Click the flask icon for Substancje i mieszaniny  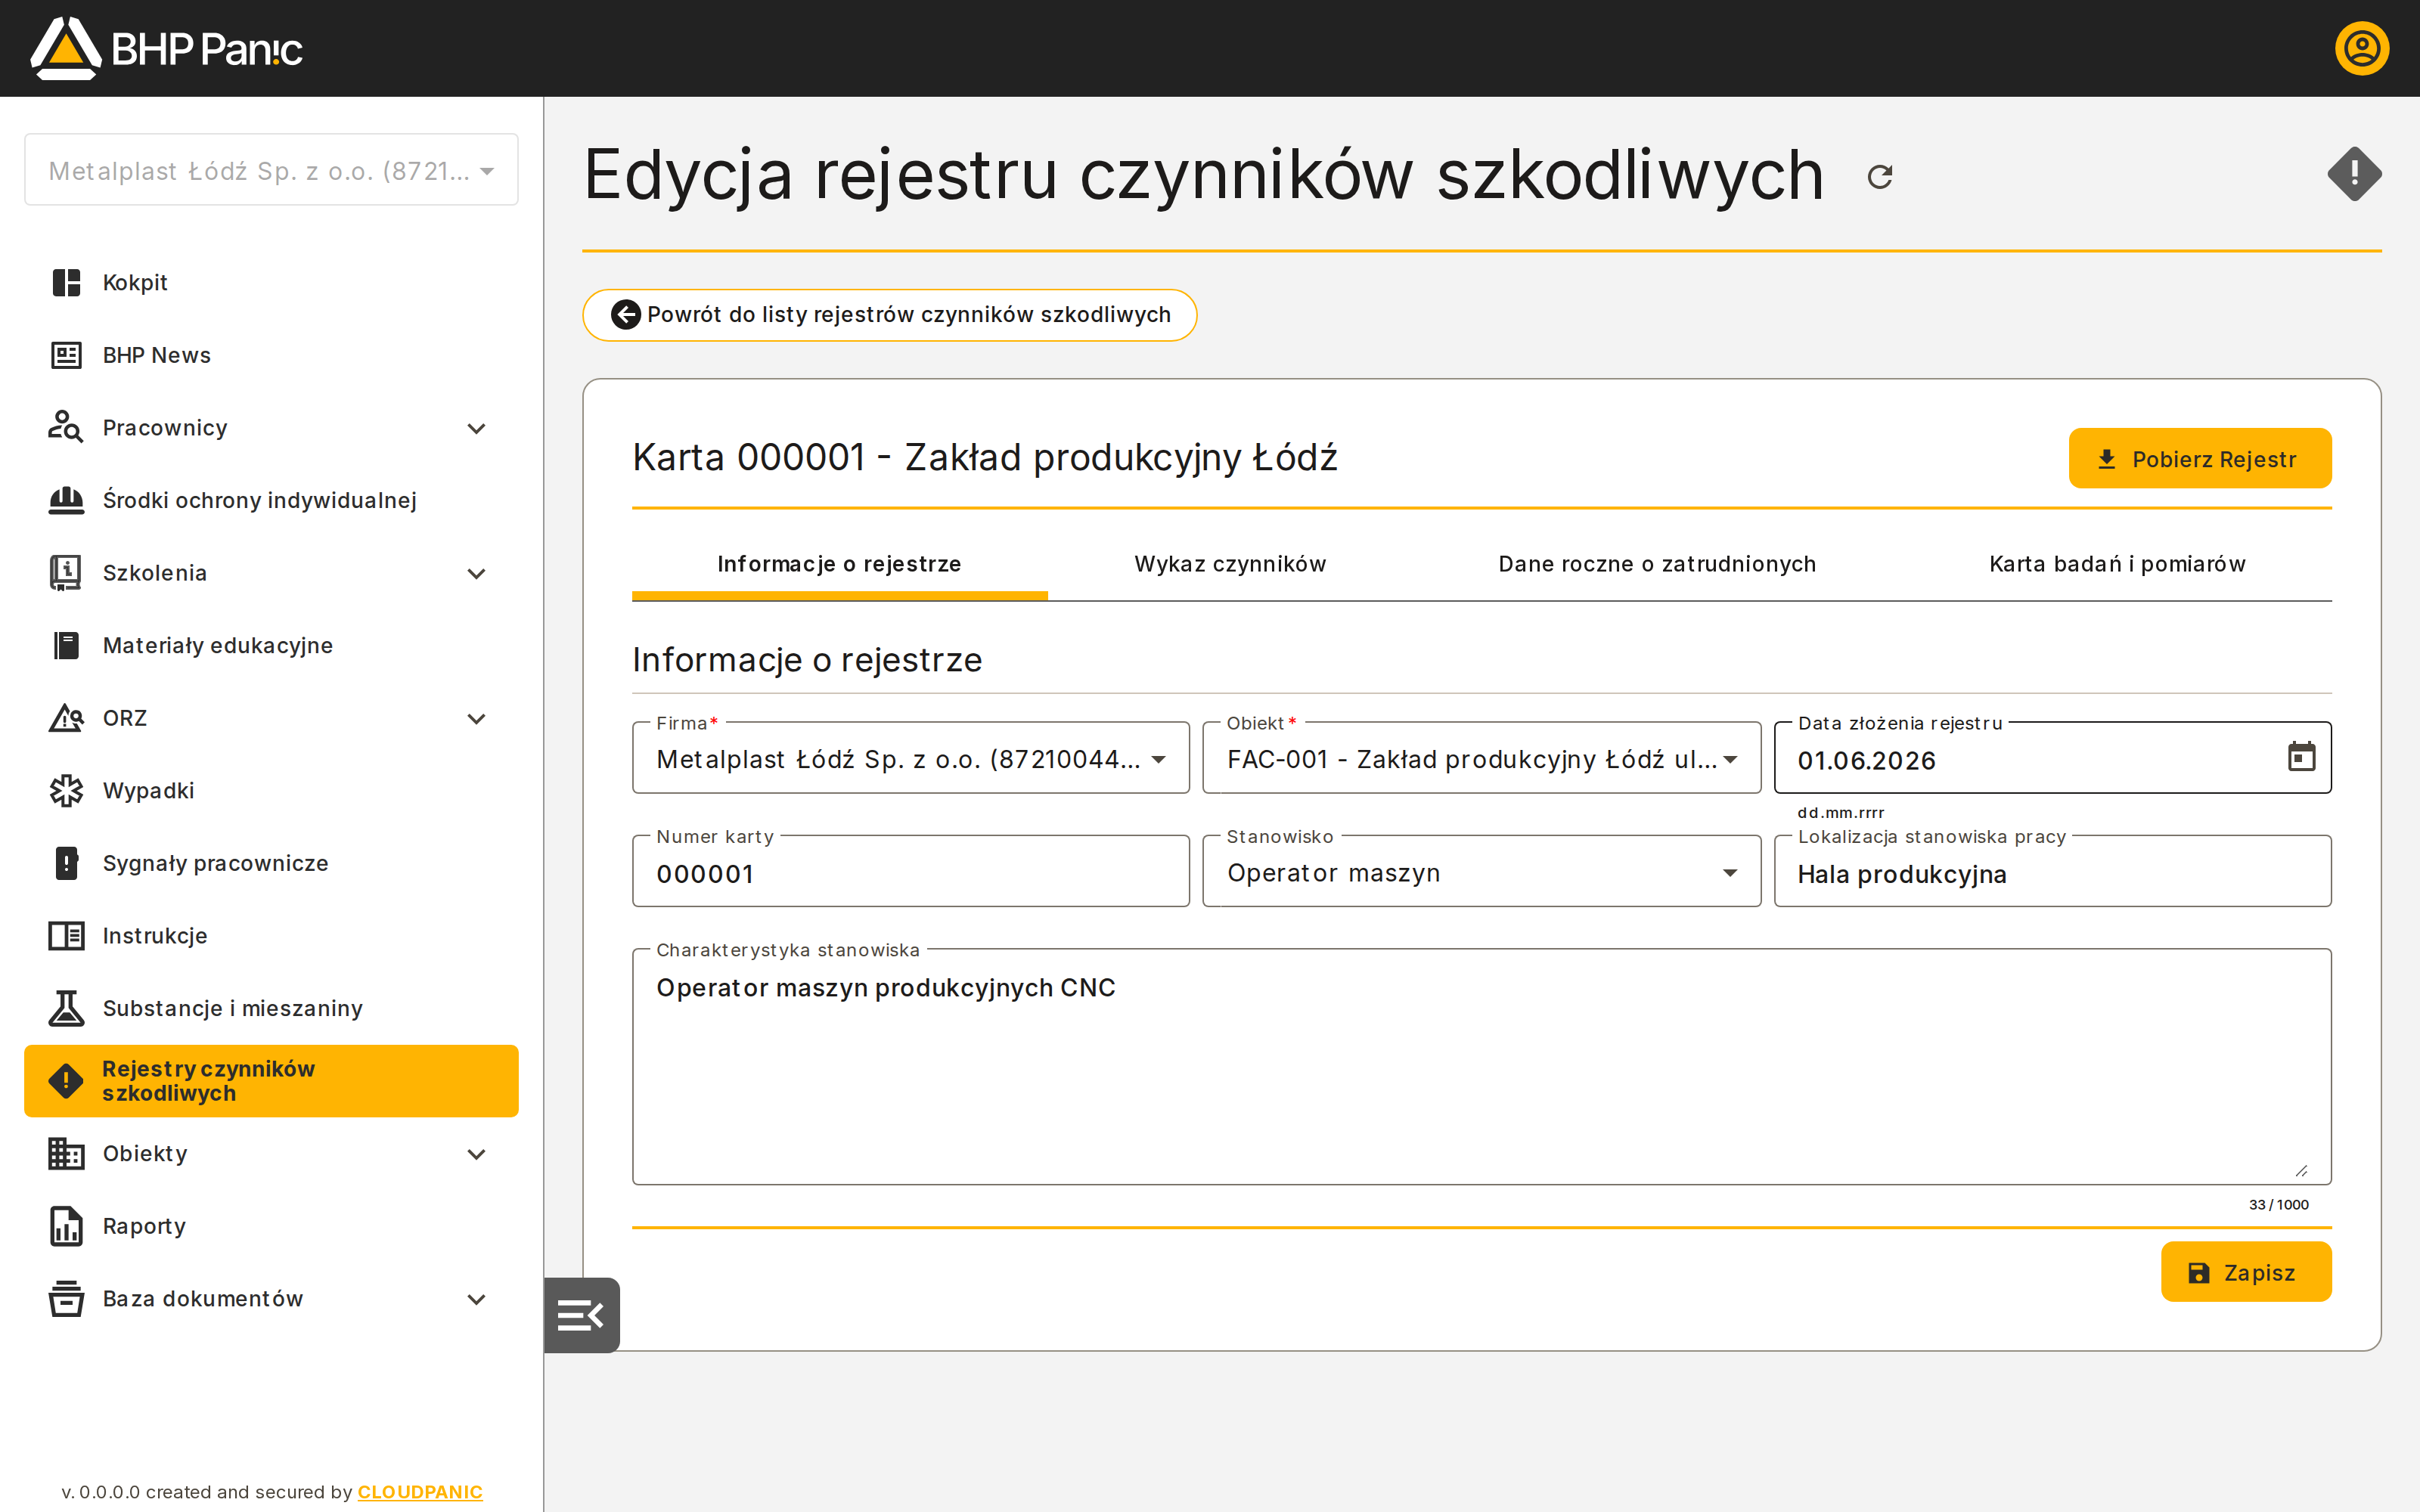pyautogui.click(x=66, y=1008)
